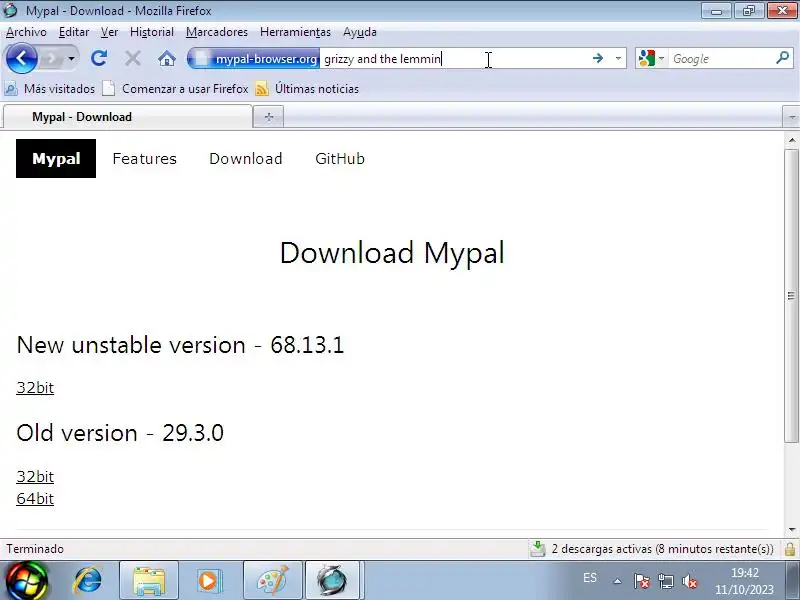Image resolution: width=800 pixels, height=600 pixels.
Task: Open the Ver menu
Action: click(109, 32)
